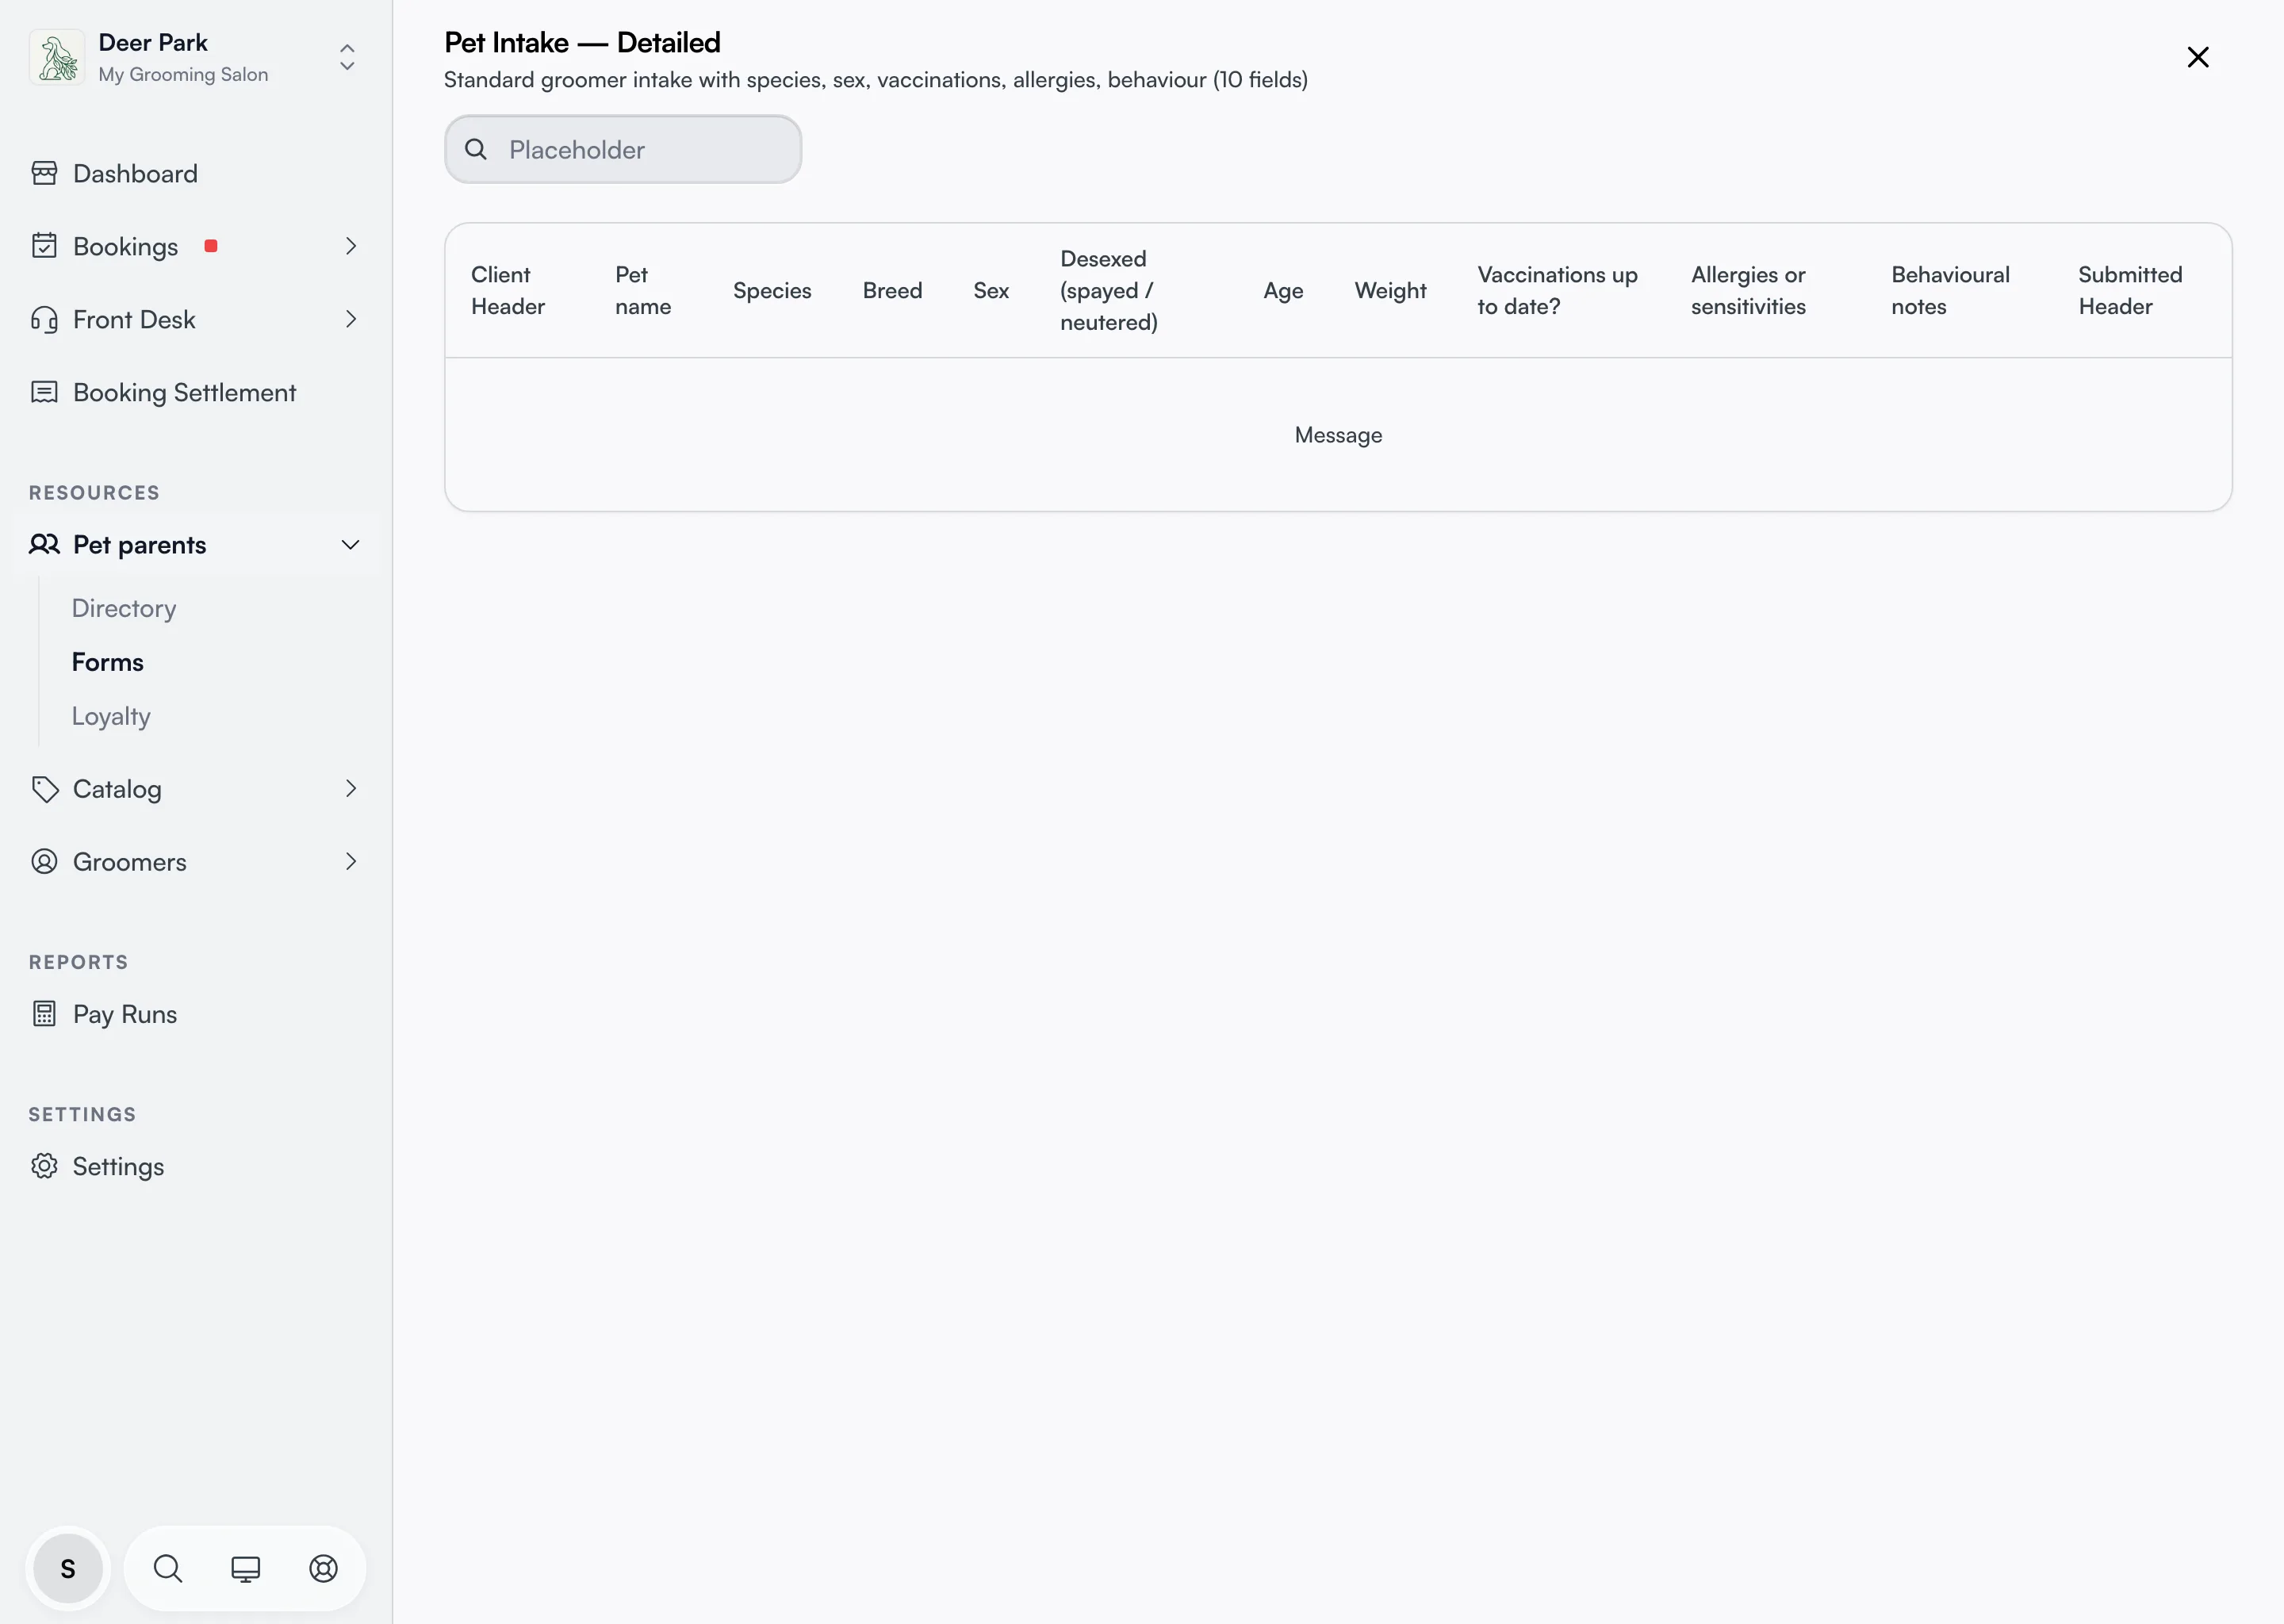Click the lifebuoy help icon

(x=323, y=1568)
